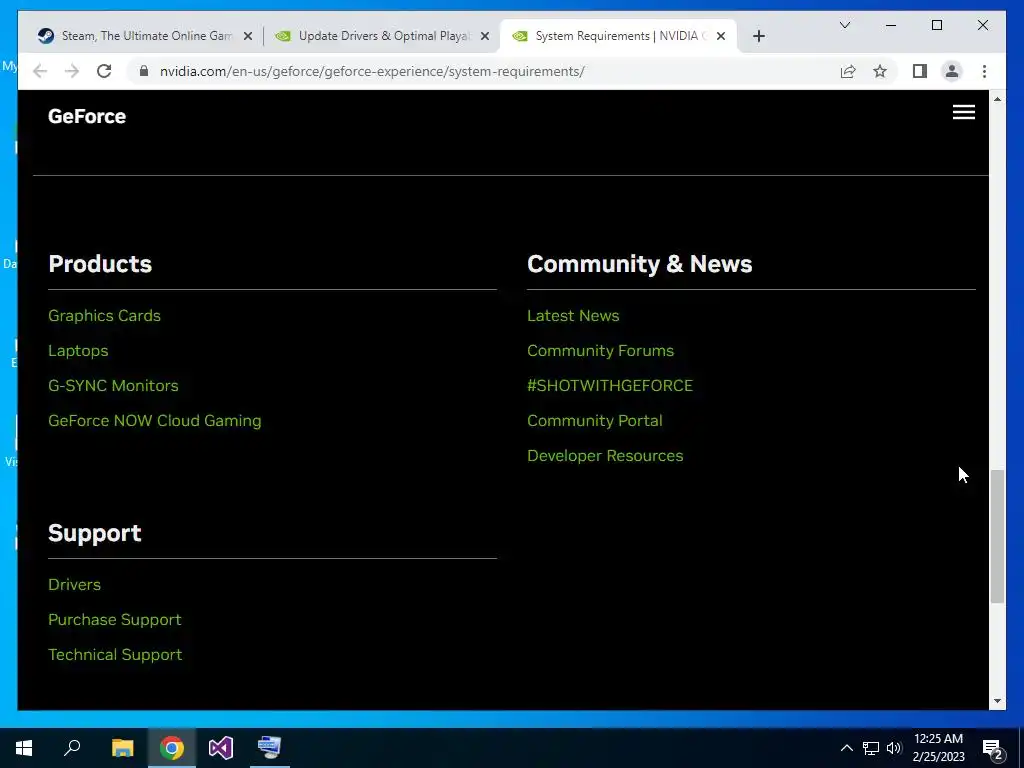Bookmark this page with the star
The width and height of the screenshot is (1024, 768).
pos(880,71)
